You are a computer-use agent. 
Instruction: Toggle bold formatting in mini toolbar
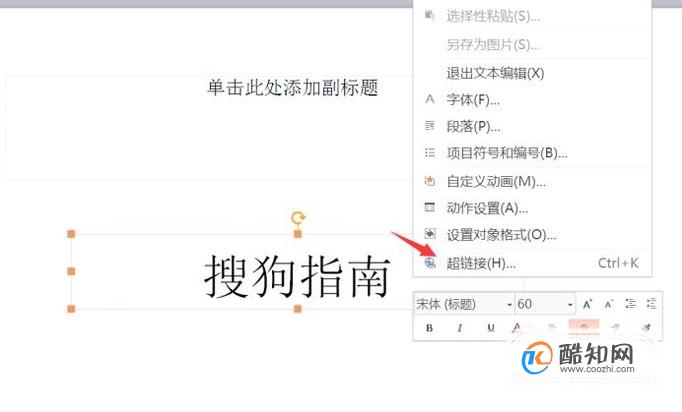[x=429, y=328]
